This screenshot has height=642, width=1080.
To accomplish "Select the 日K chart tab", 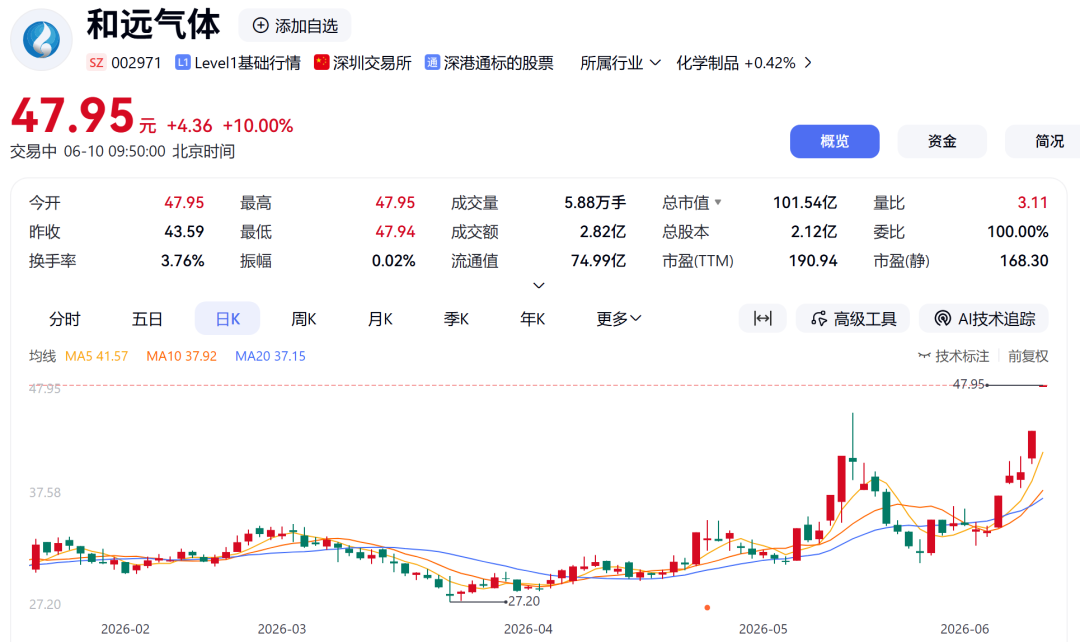I will point(227,319).
